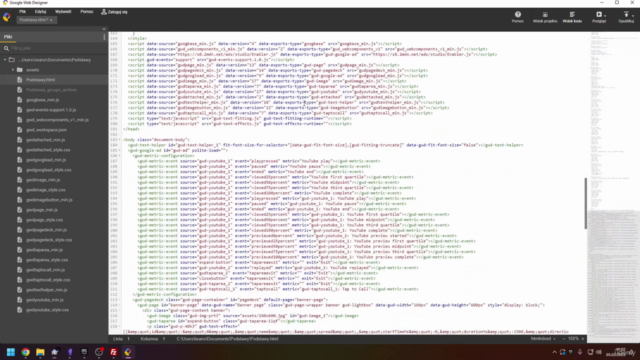This screenshot has height=360, width=640.
Task: Open FileZilla from the taskbar
Action: pos(113,352)
